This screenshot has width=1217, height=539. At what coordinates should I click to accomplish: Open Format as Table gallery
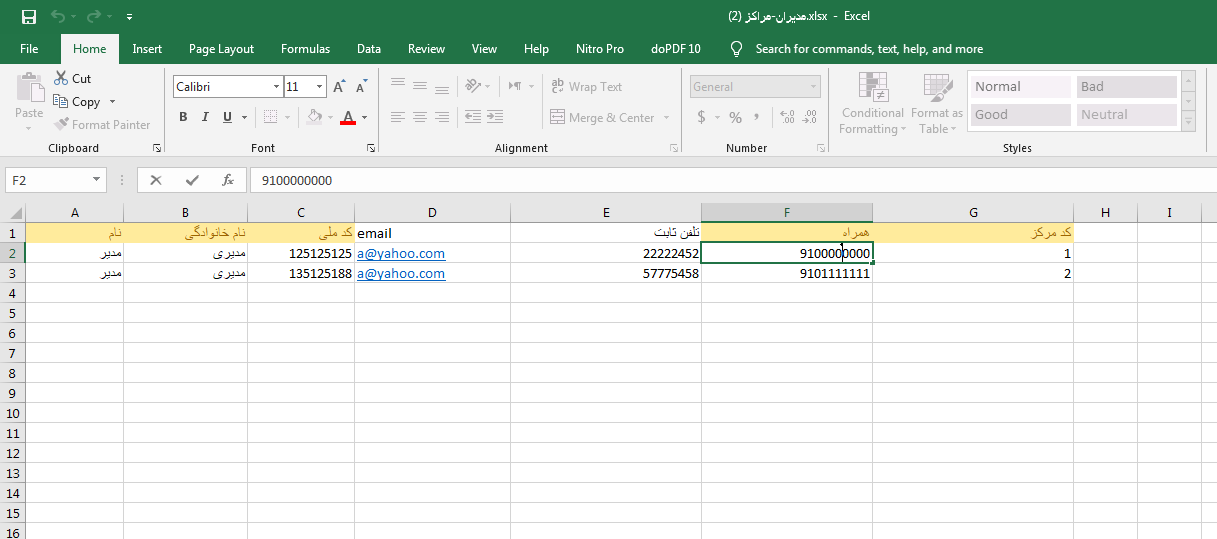point(937,104)
